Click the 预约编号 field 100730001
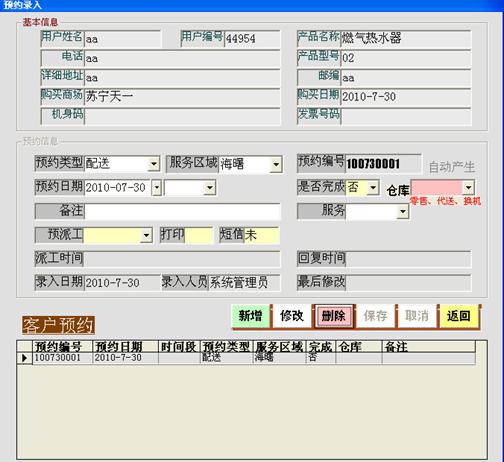 pos(383,164)
